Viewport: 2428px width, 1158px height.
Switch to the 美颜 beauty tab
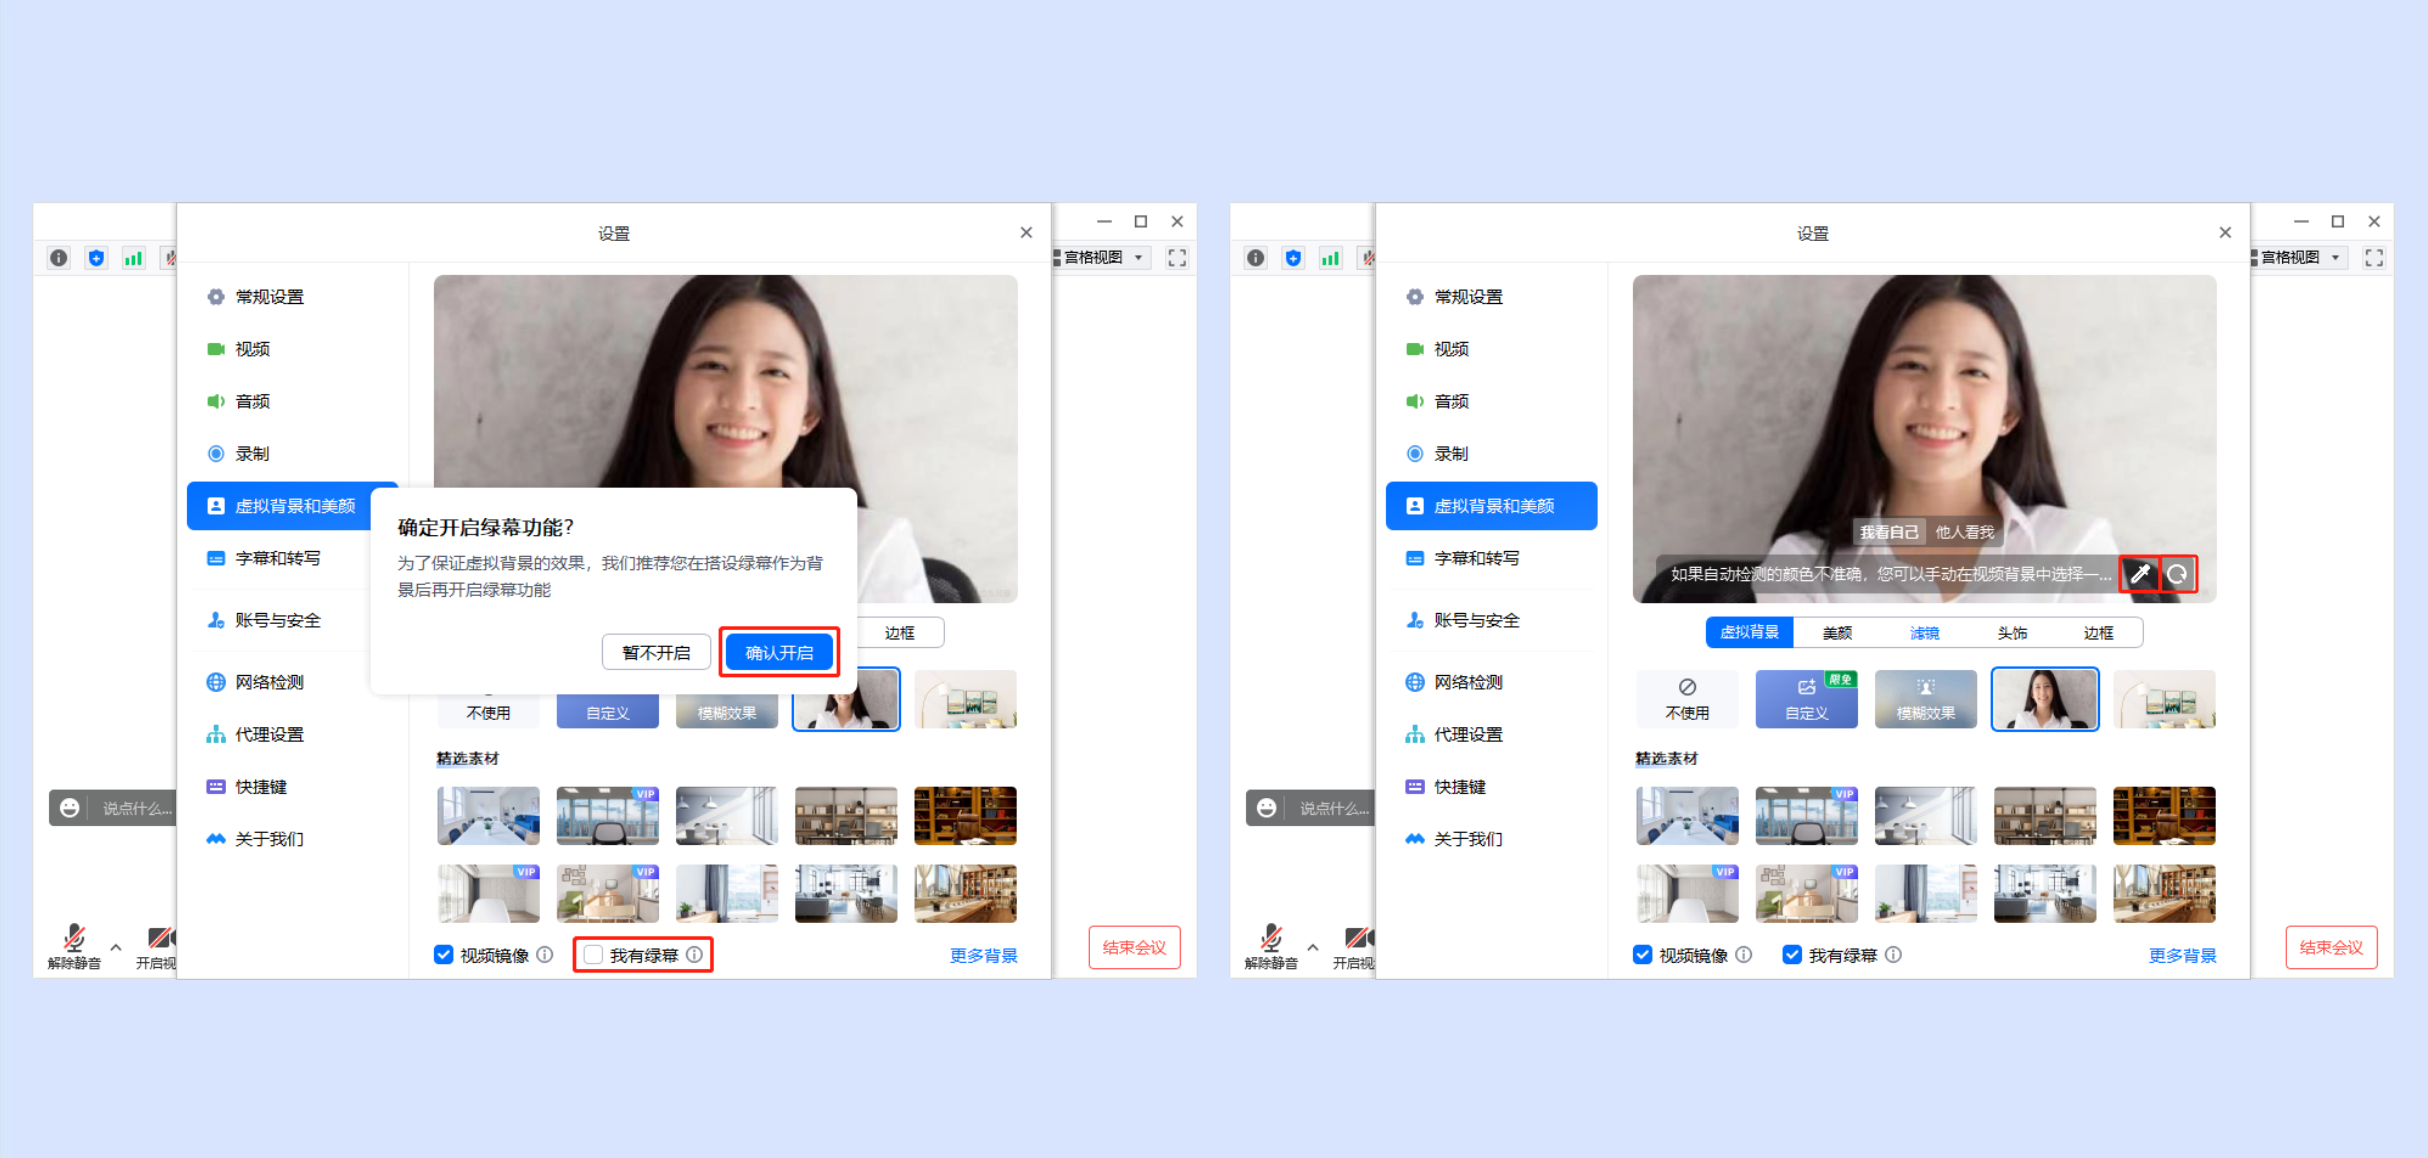point(1838,632)
